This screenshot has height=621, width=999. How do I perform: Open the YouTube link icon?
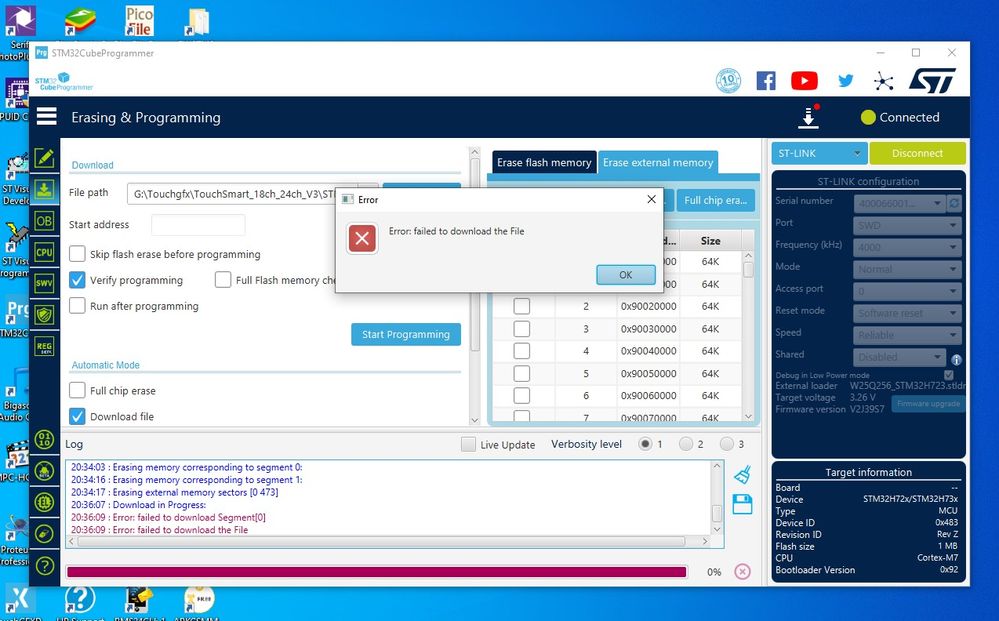click(804, 81)
